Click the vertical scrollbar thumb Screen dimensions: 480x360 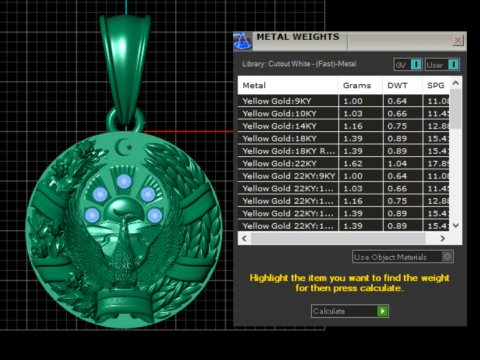click(x=456, y=109)
